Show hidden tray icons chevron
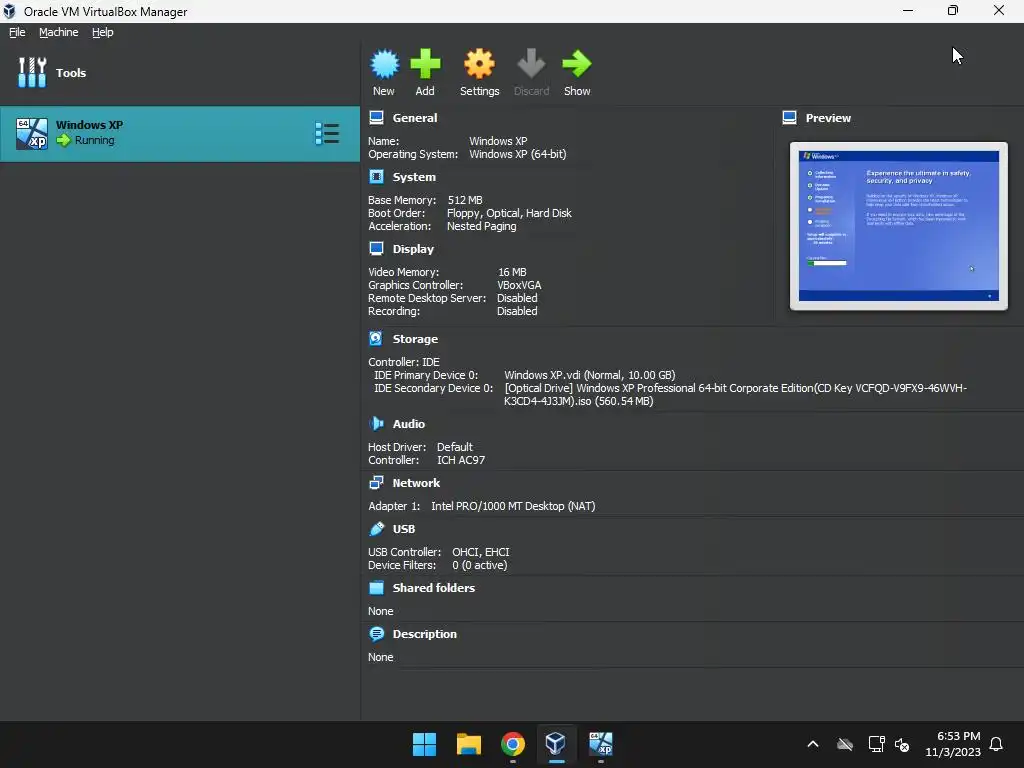 (x=813, y=744)
